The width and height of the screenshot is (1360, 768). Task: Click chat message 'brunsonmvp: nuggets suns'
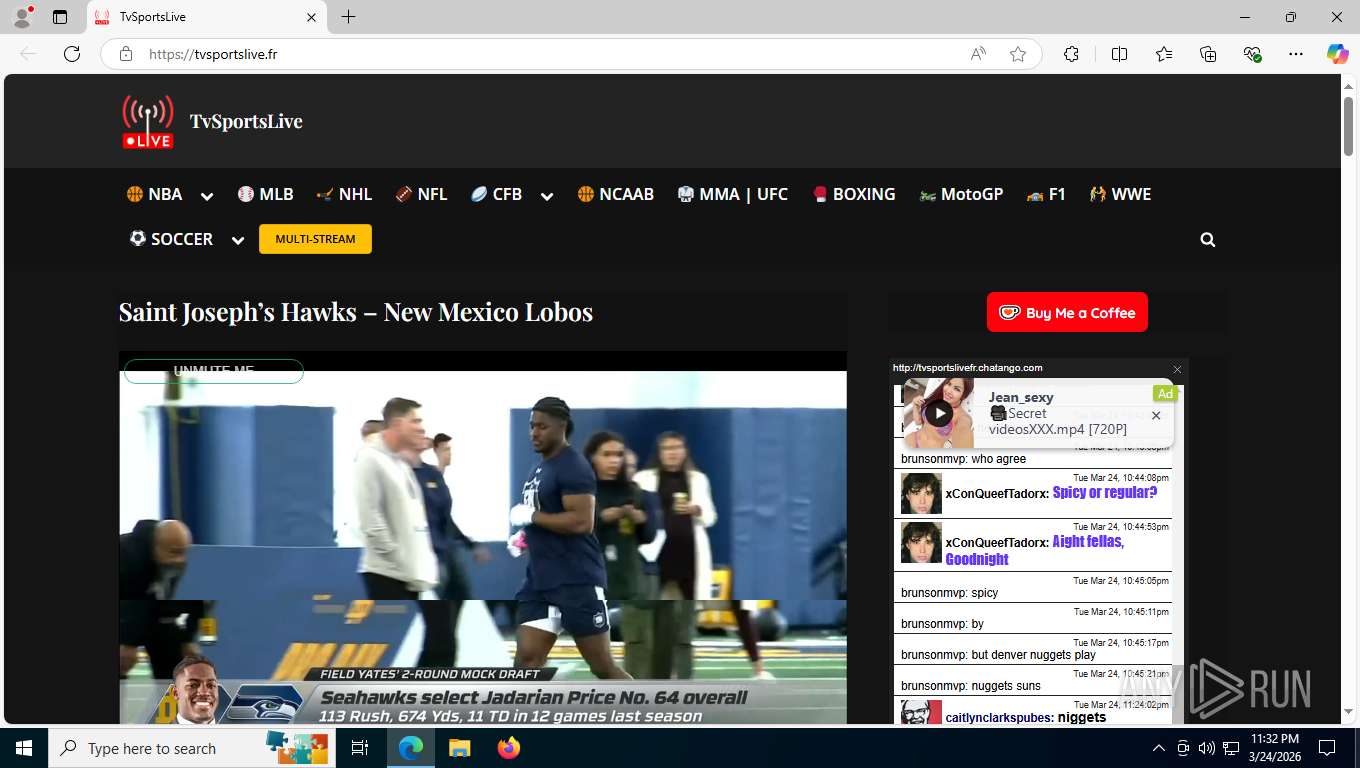(x=971, y=686)
